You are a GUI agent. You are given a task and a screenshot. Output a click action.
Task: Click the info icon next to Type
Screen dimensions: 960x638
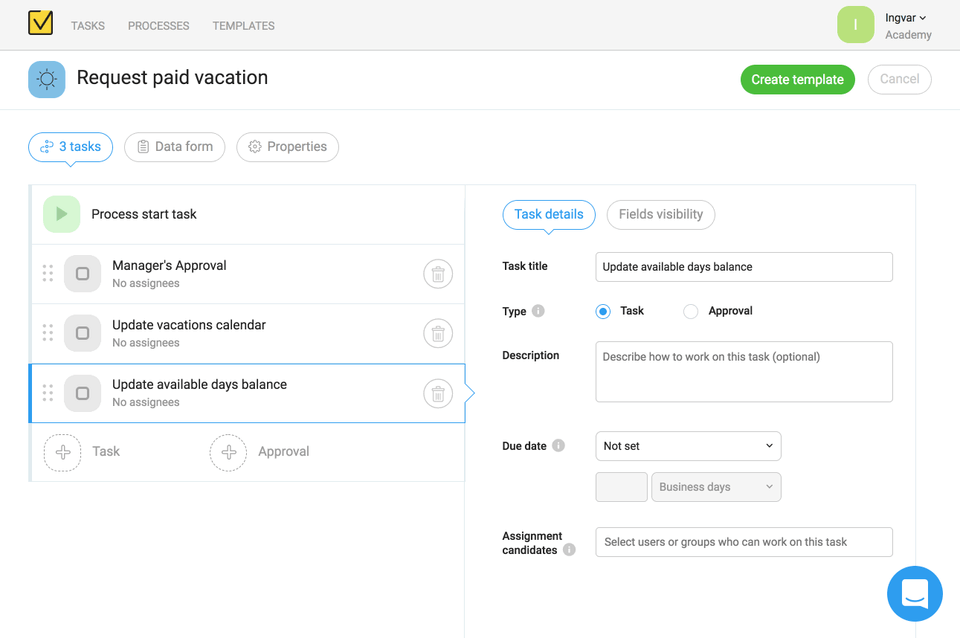[x=538, y=311]
